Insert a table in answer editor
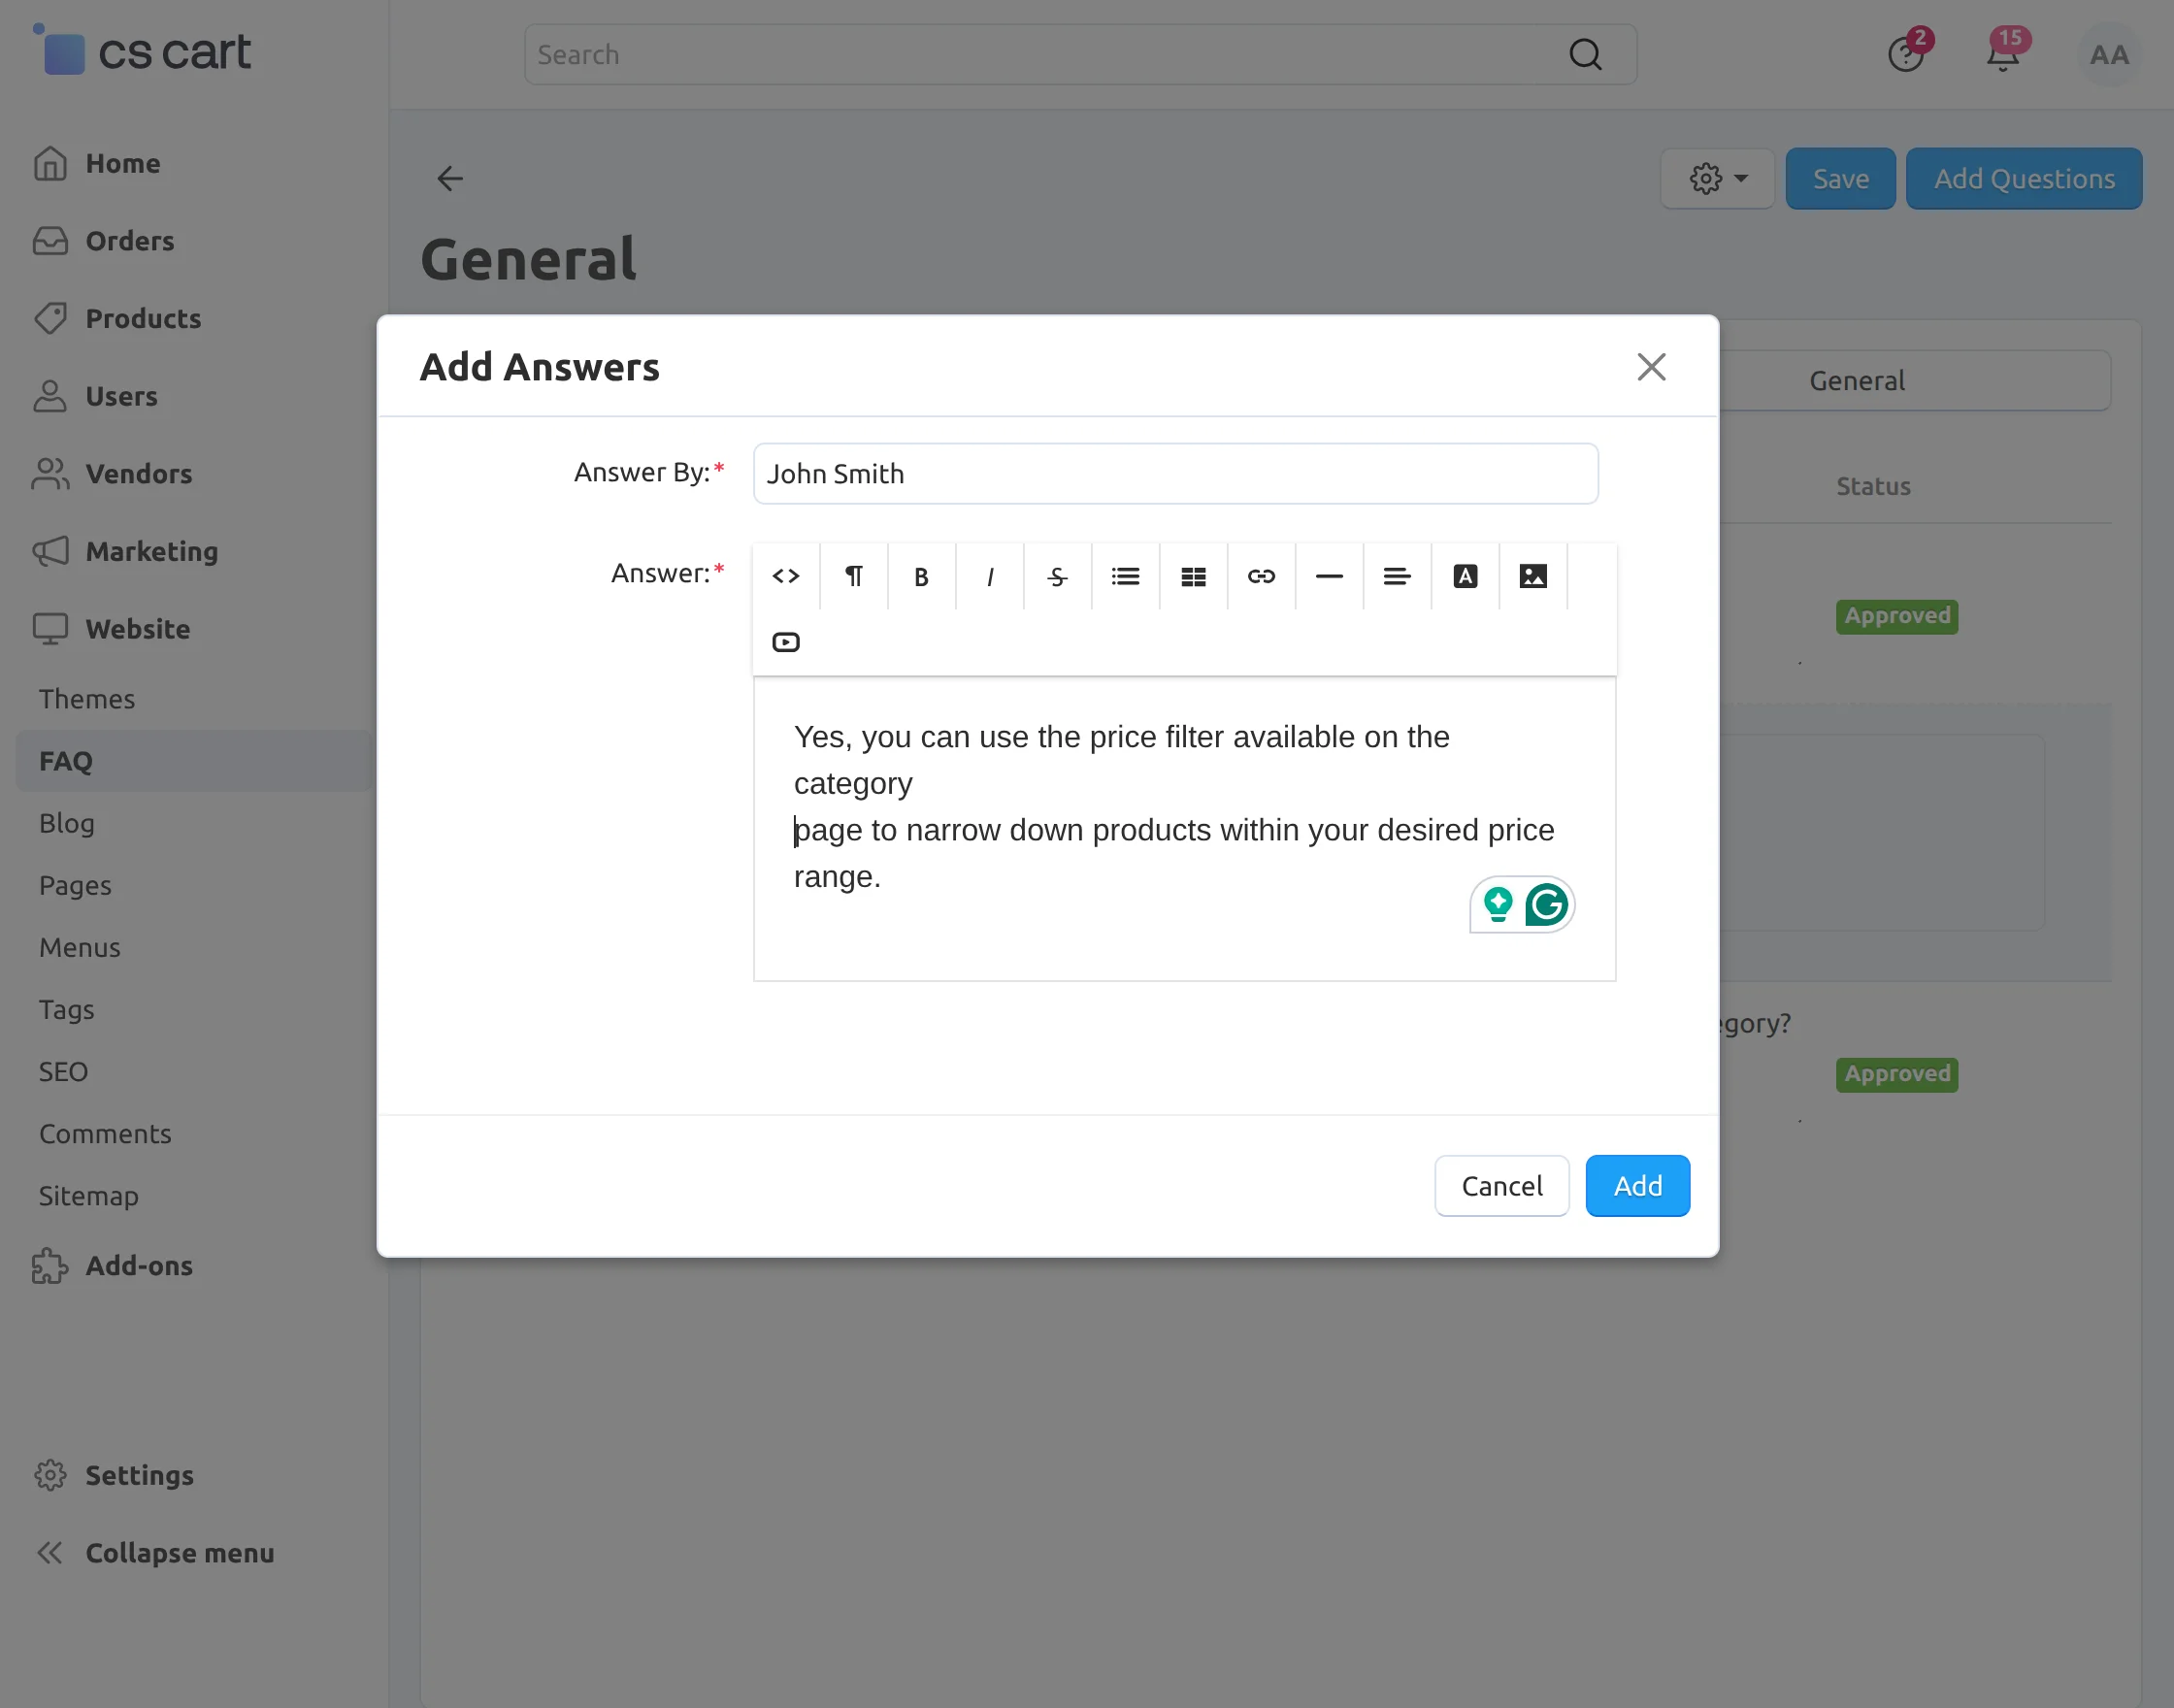Screen dimensions: 2174x1708 point(1194,576)
